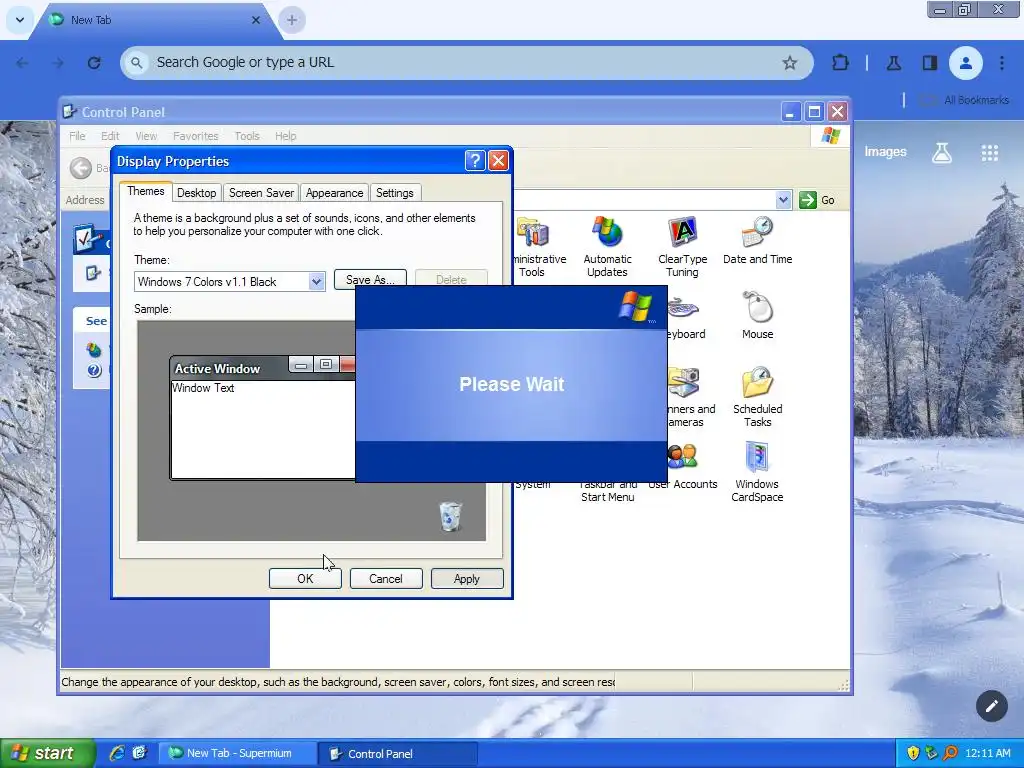Click the customize page pencil icon
Screen dimensions: 1024x768
991,705
